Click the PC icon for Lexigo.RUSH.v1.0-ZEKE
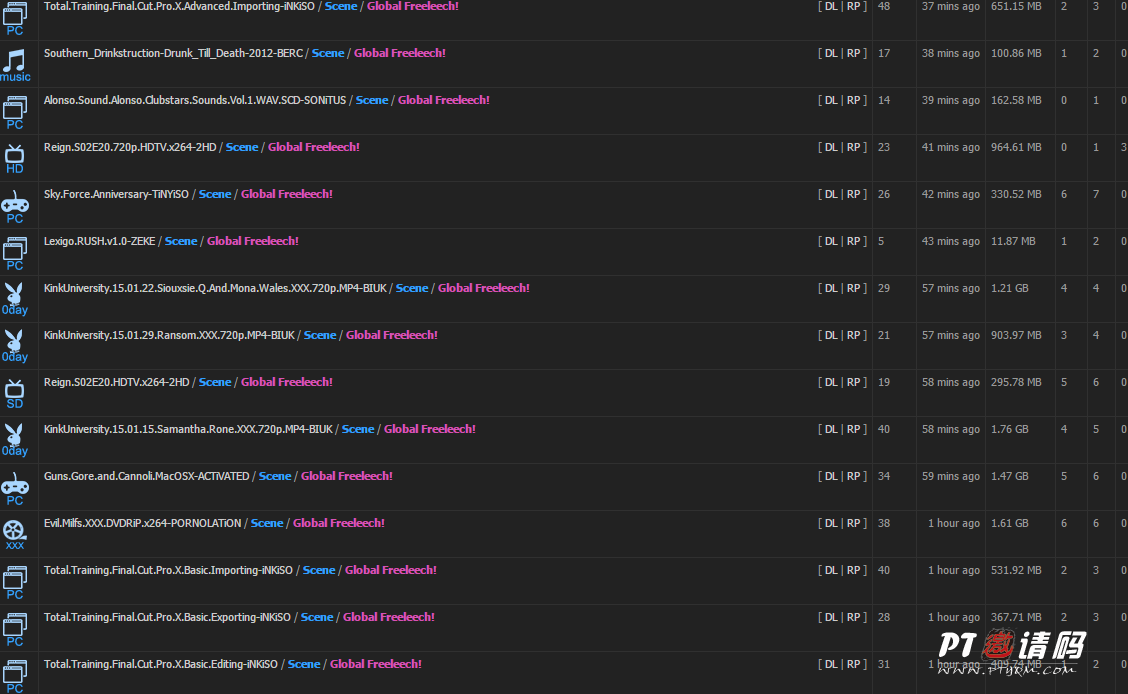Screen dimensions: 1128x694 15,252
